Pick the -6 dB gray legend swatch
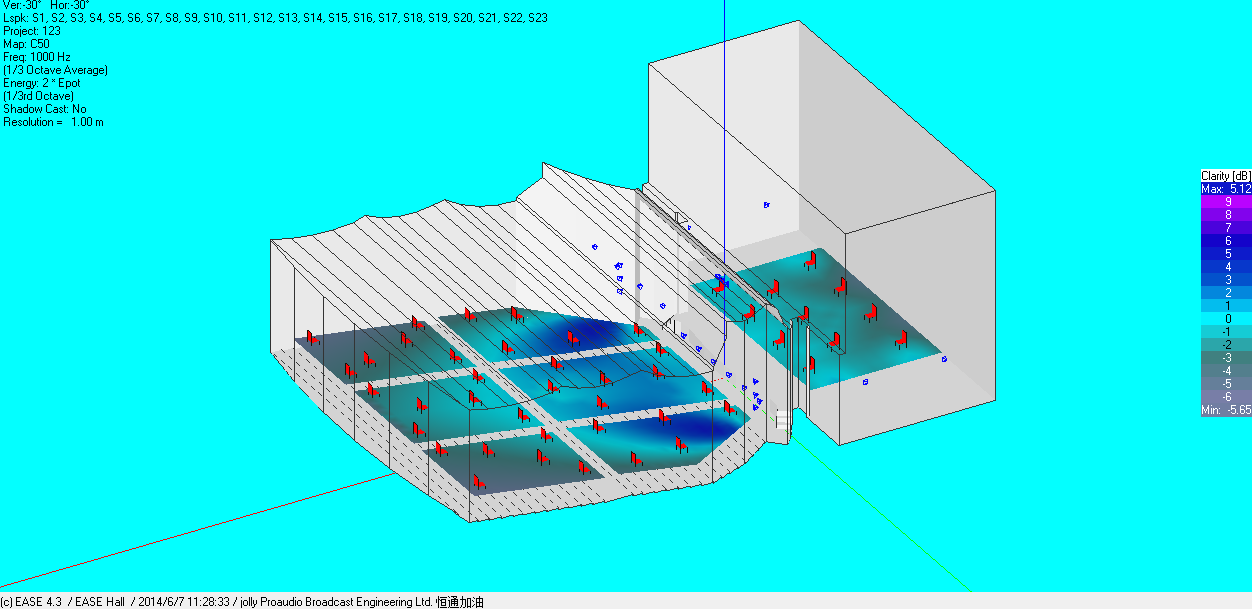The image size is (1252, 609). pos(1226,397)
